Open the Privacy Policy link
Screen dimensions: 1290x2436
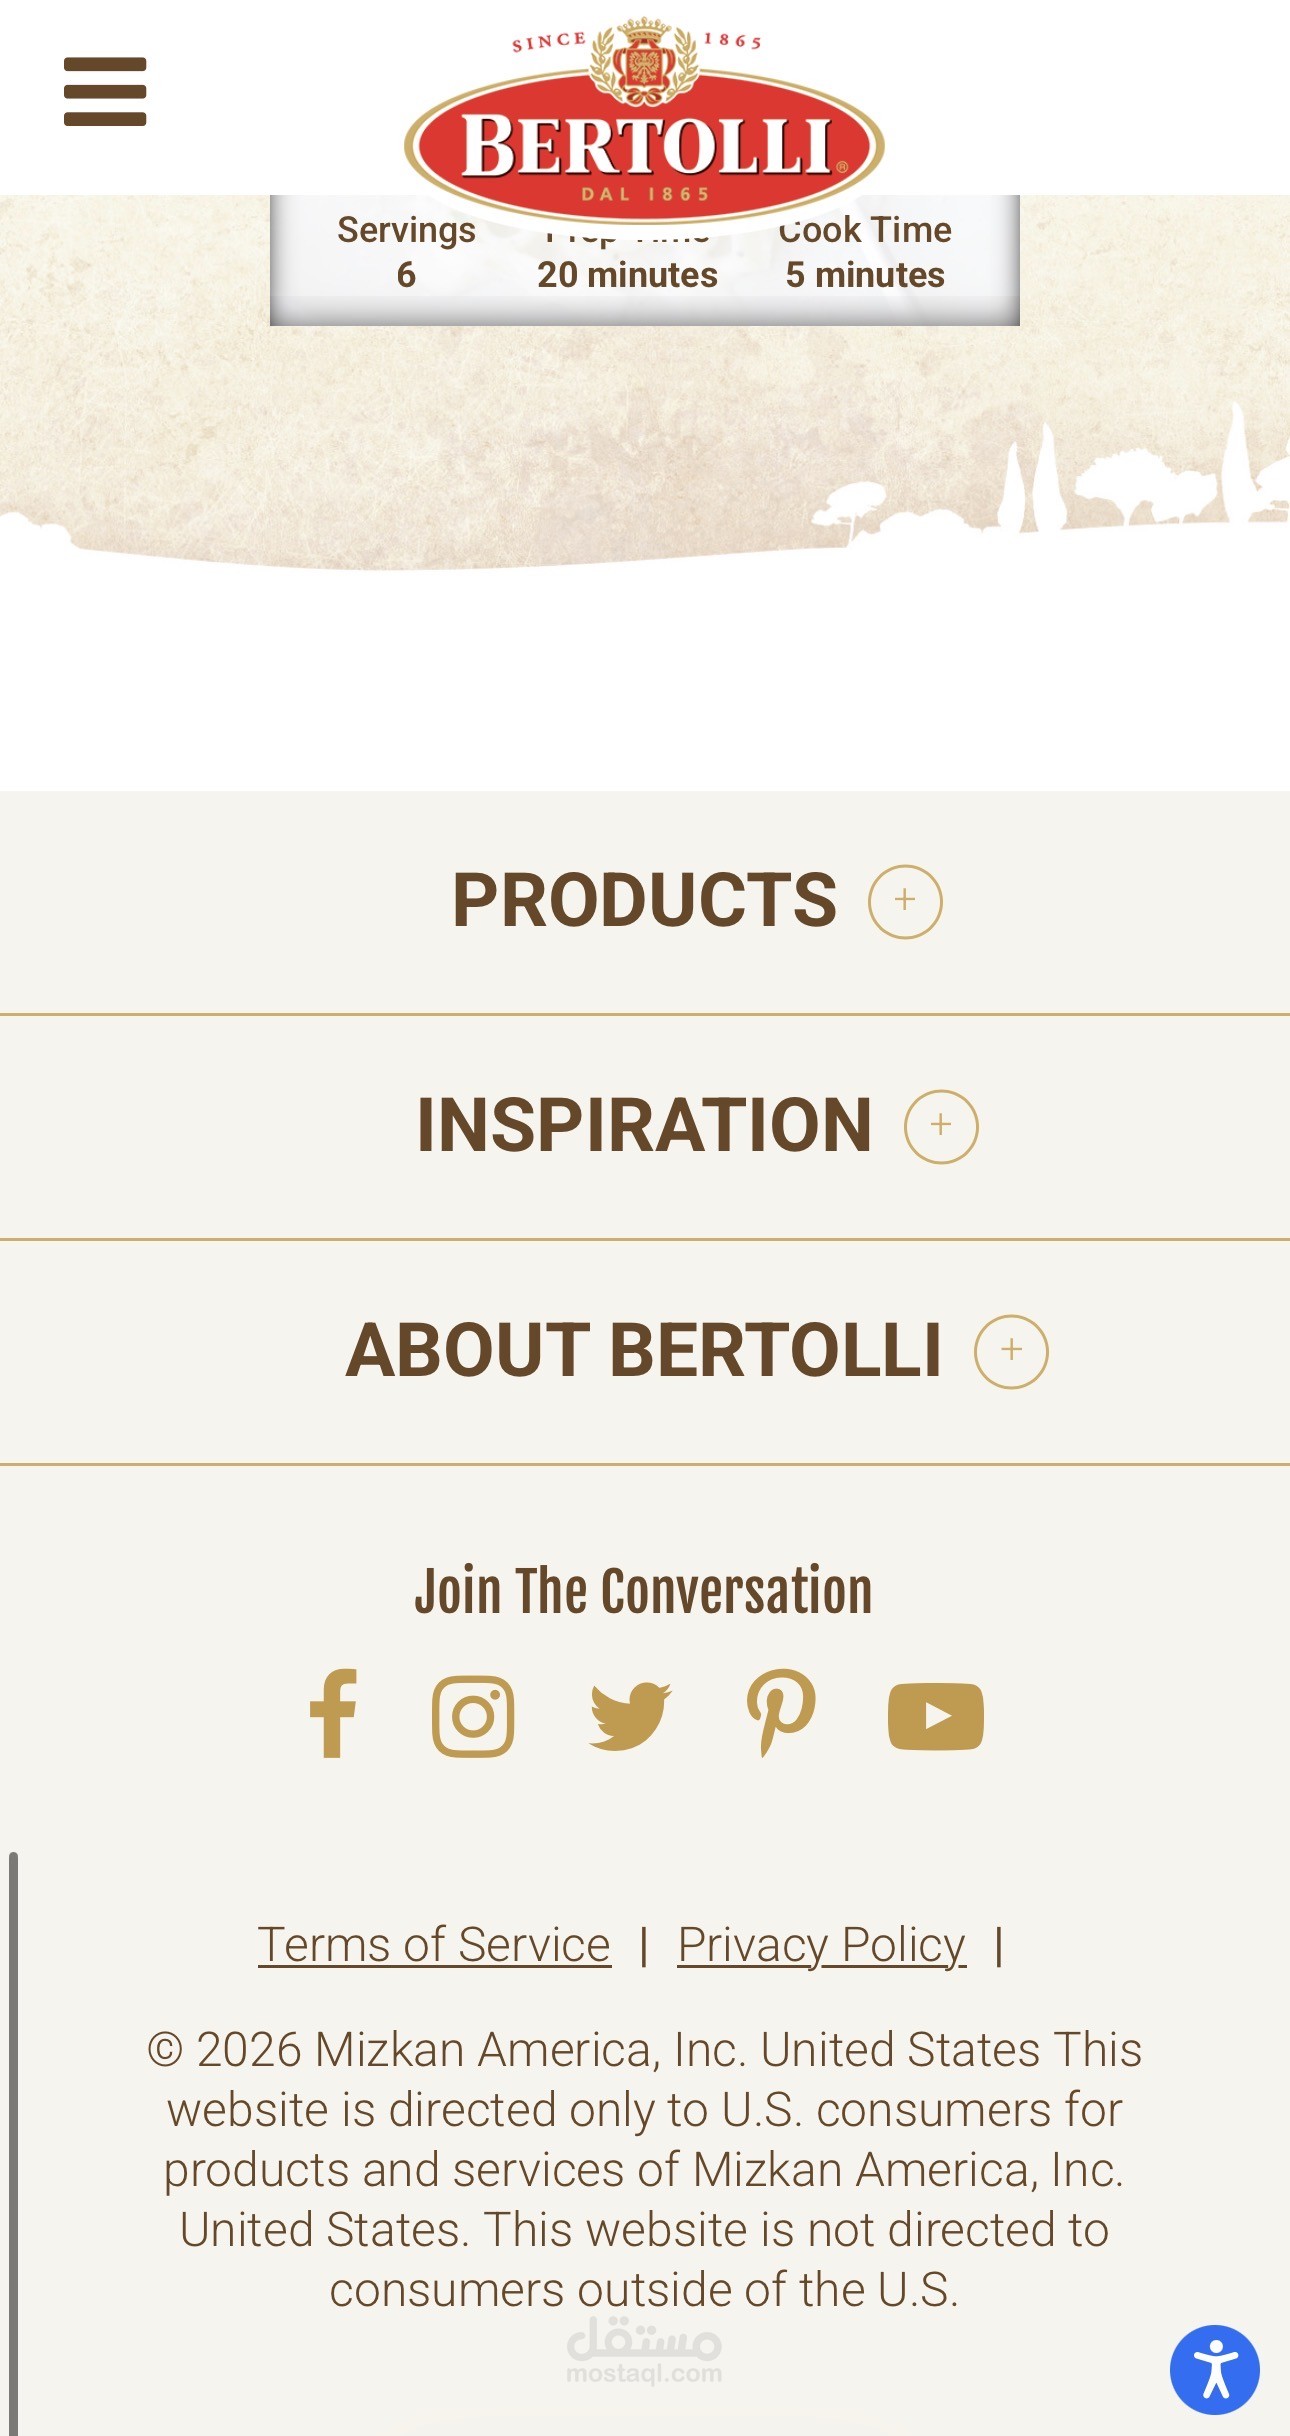click(821, 1945)
